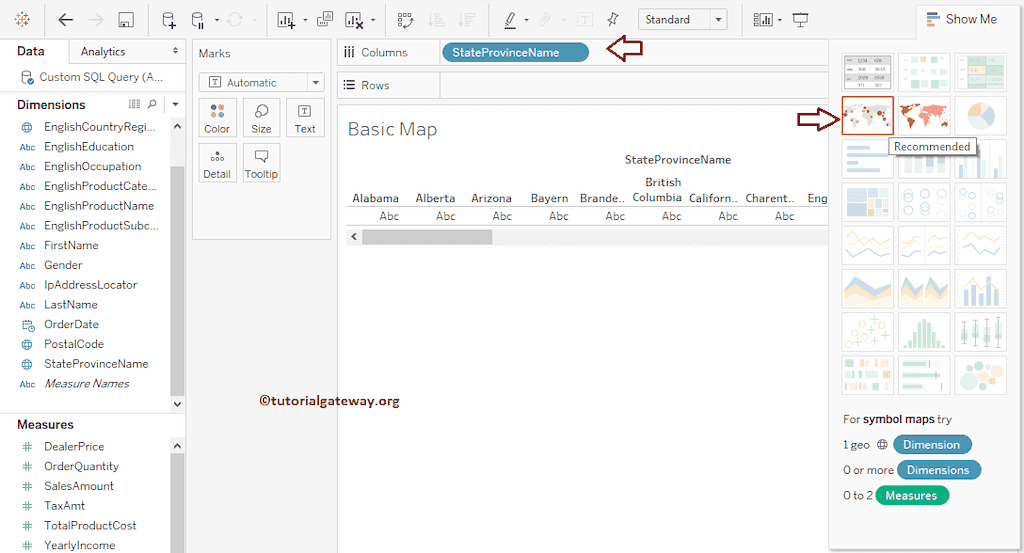Select the OrderDate dimension
The height and width of the screenshot is (553, 1024).
coord(71,324)
